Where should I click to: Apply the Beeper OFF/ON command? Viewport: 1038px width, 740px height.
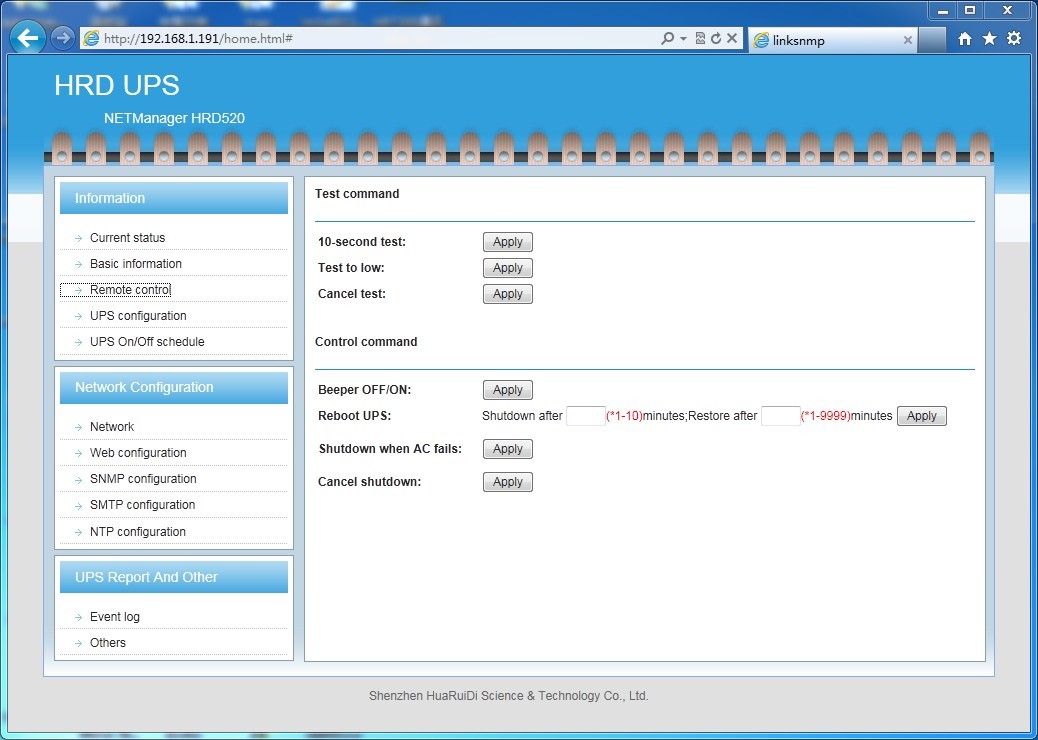[508, 390]
